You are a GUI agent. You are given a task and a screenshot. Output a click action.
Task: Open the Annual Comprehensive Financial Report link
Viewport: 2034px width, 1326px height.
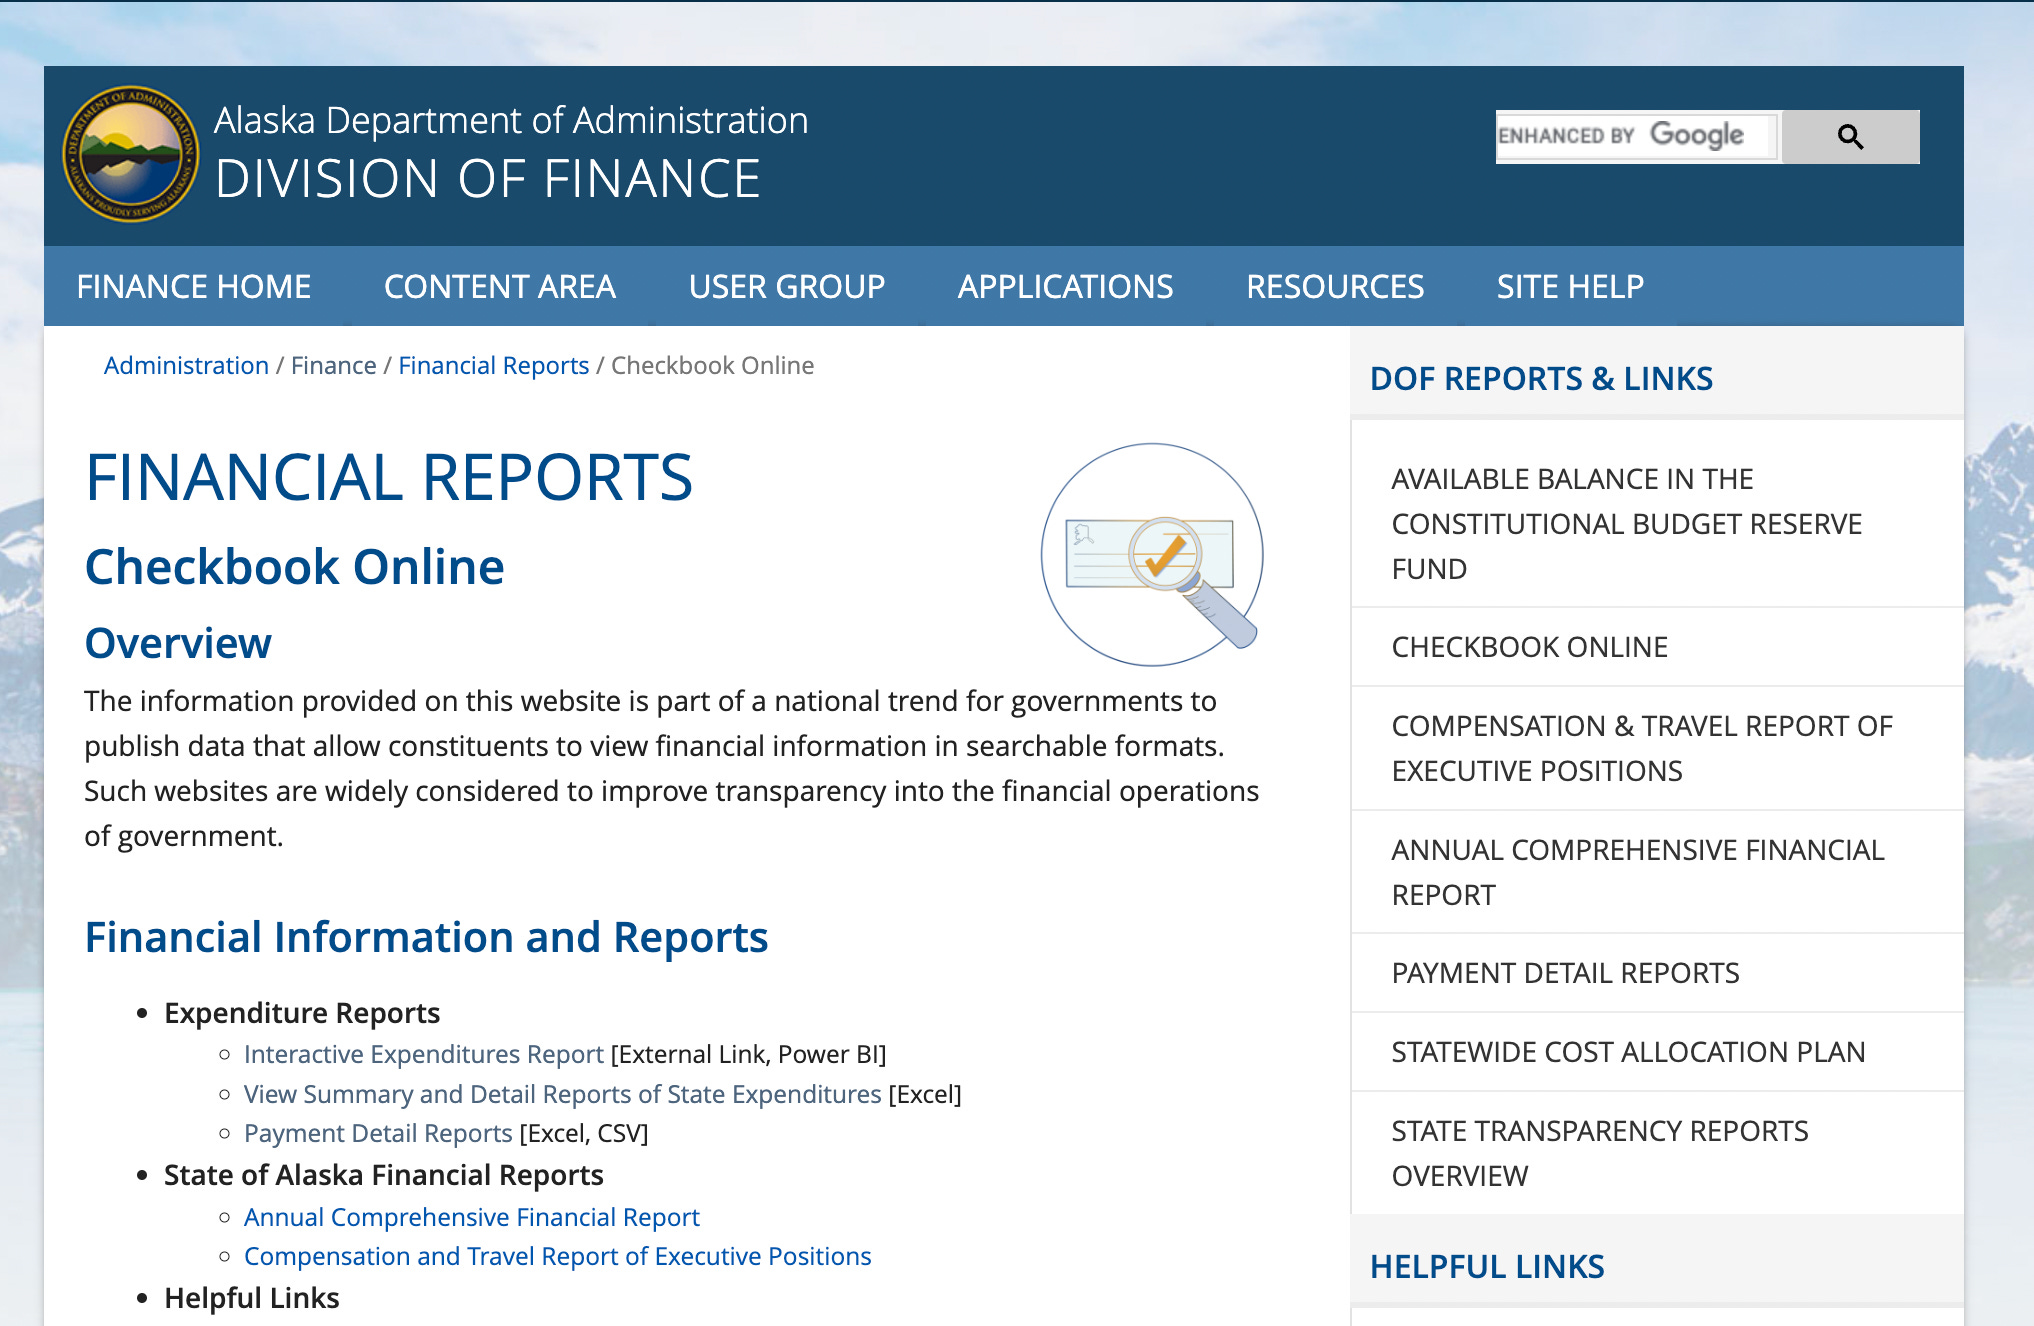pos(472,1217)
